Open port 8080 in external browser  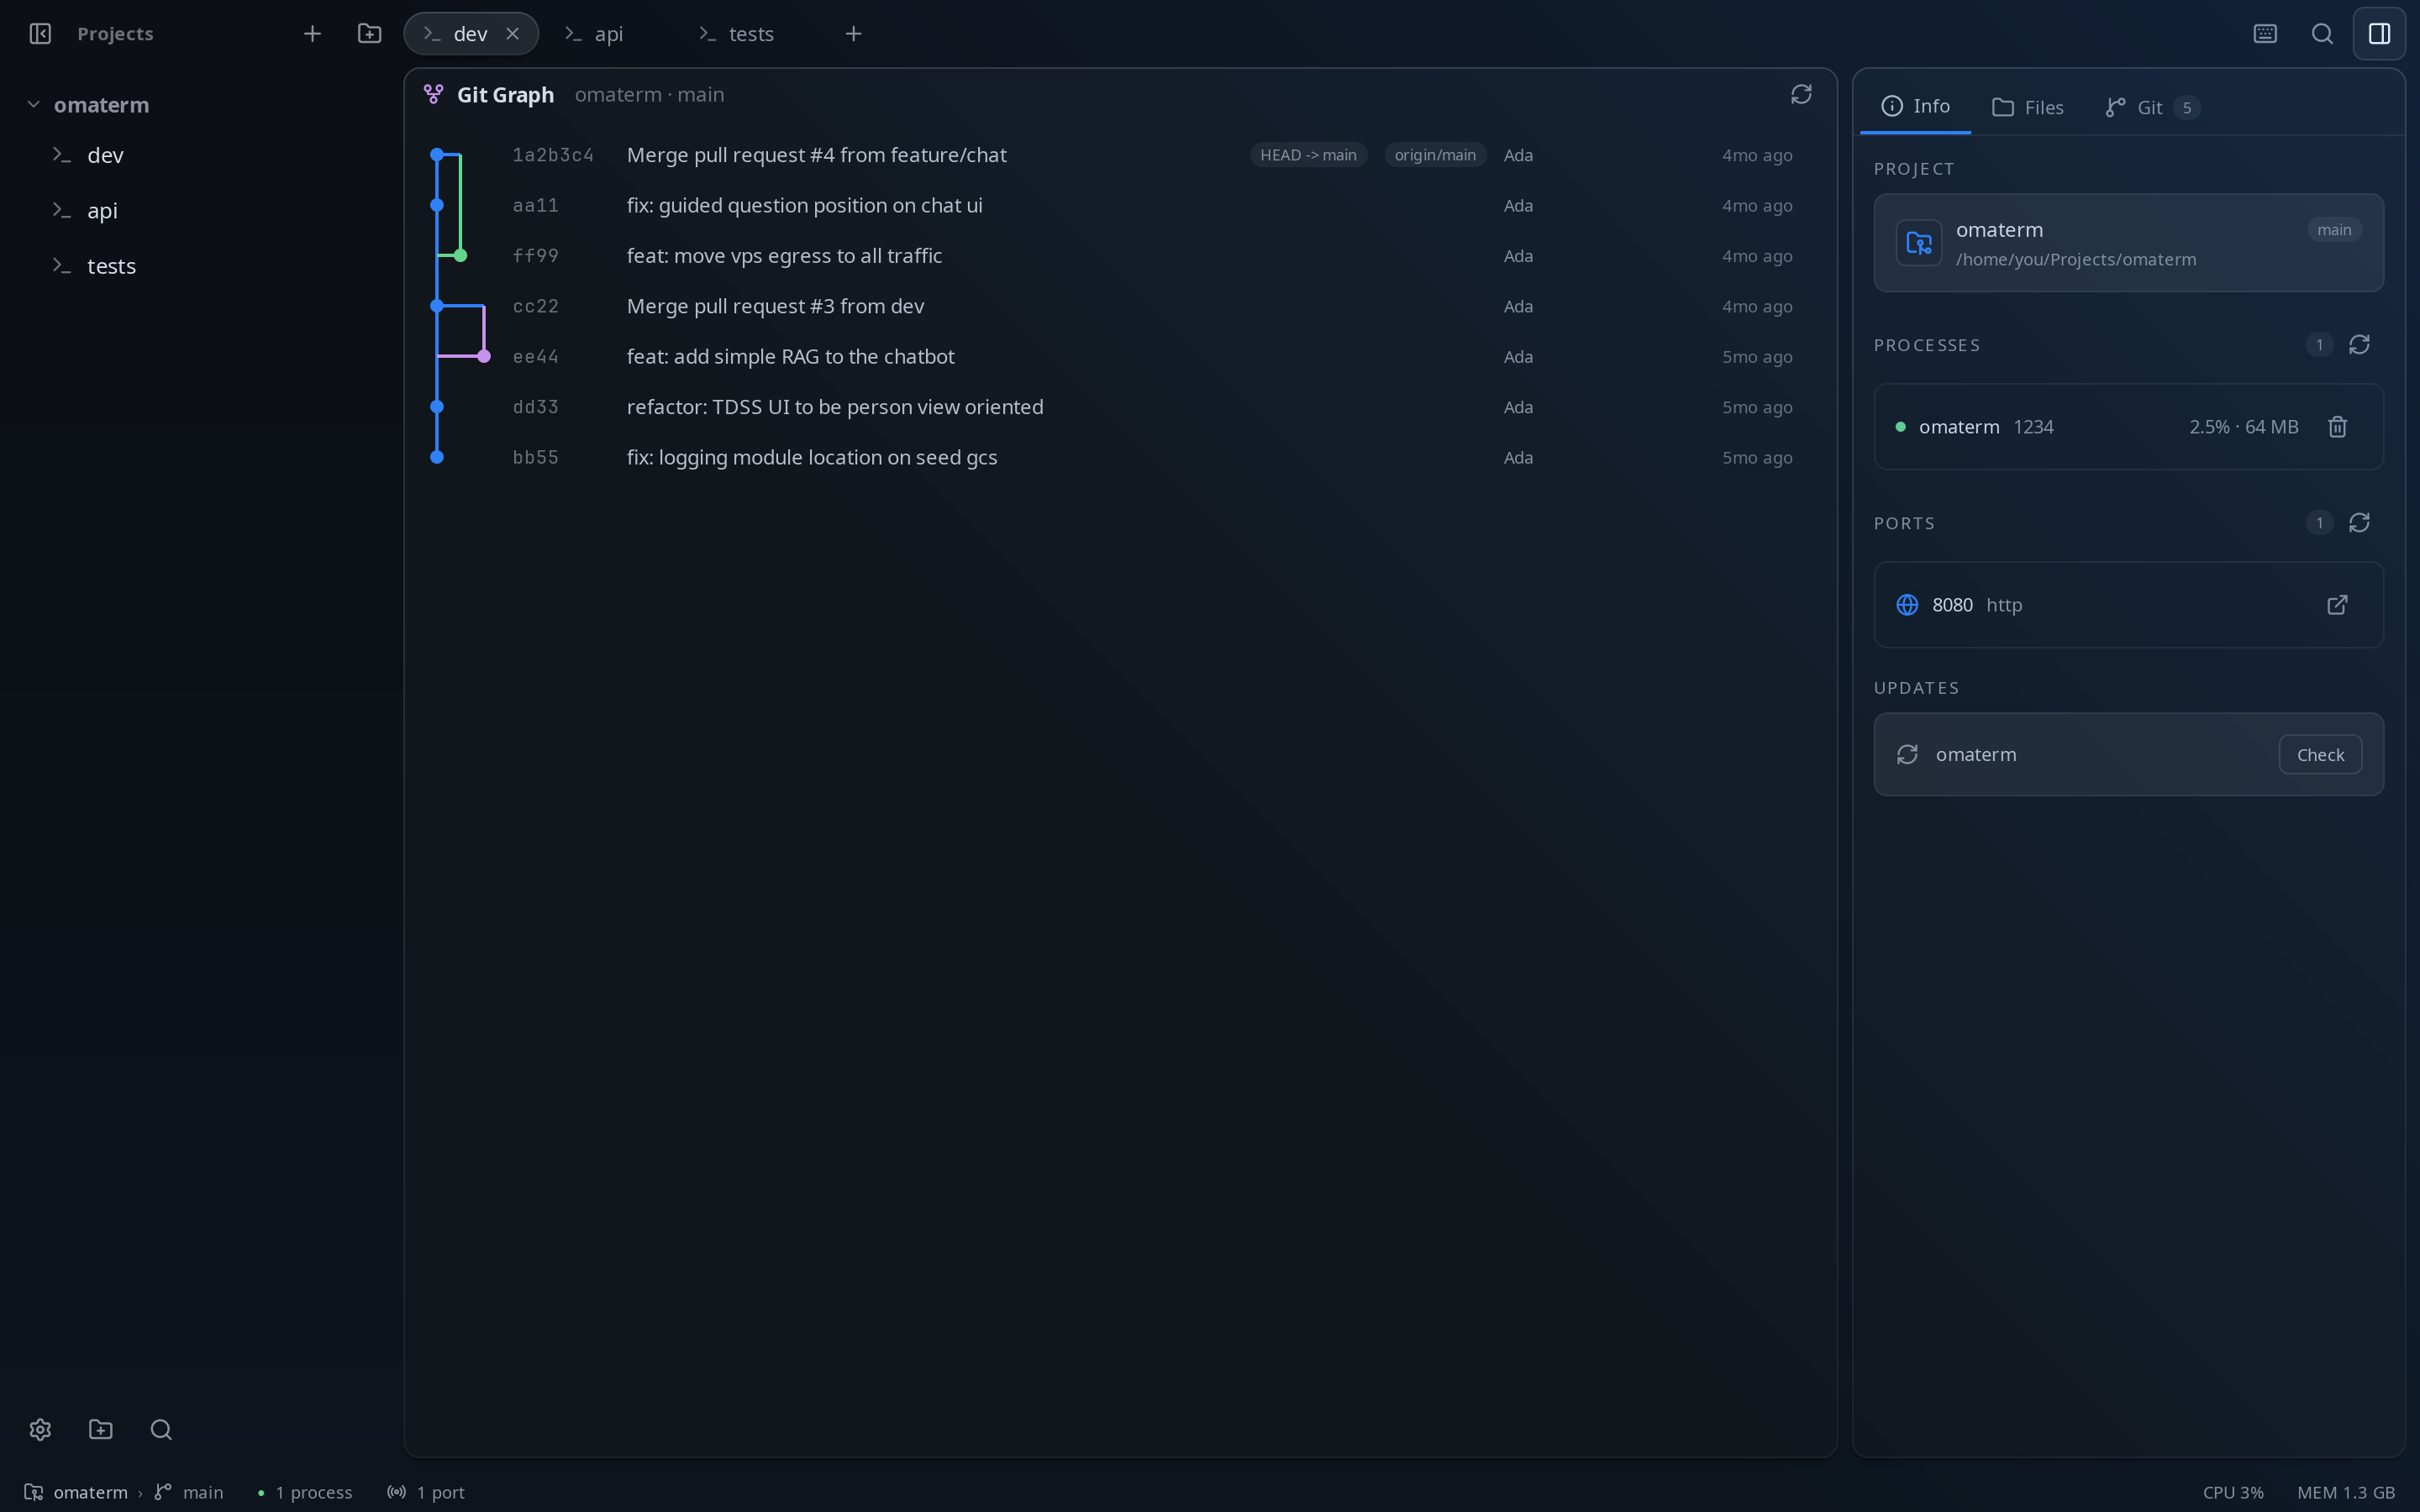click(2337, 605)
